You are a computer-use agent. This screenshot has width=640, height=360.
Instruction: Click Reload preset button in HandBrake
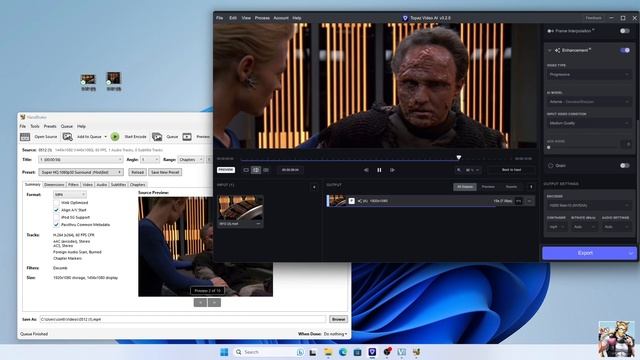coord(137,172)
